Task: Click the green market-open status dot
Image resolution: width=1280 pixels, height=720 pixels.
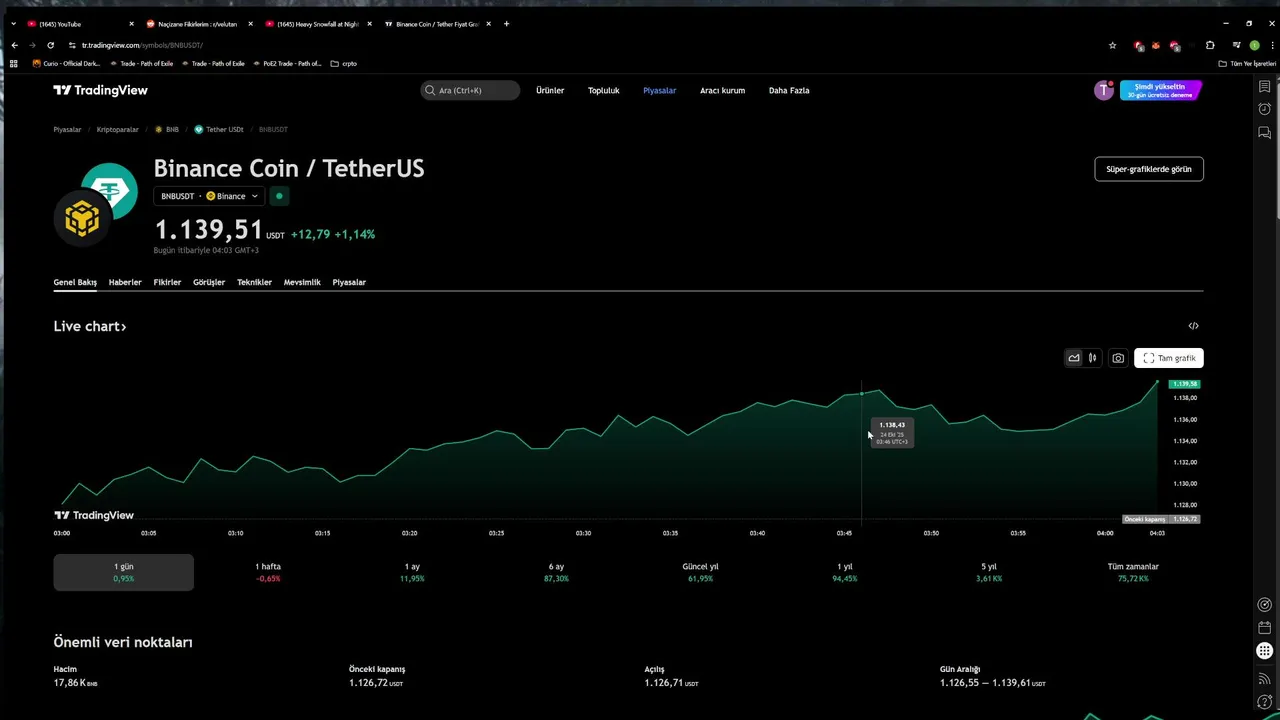Action: 279,196
